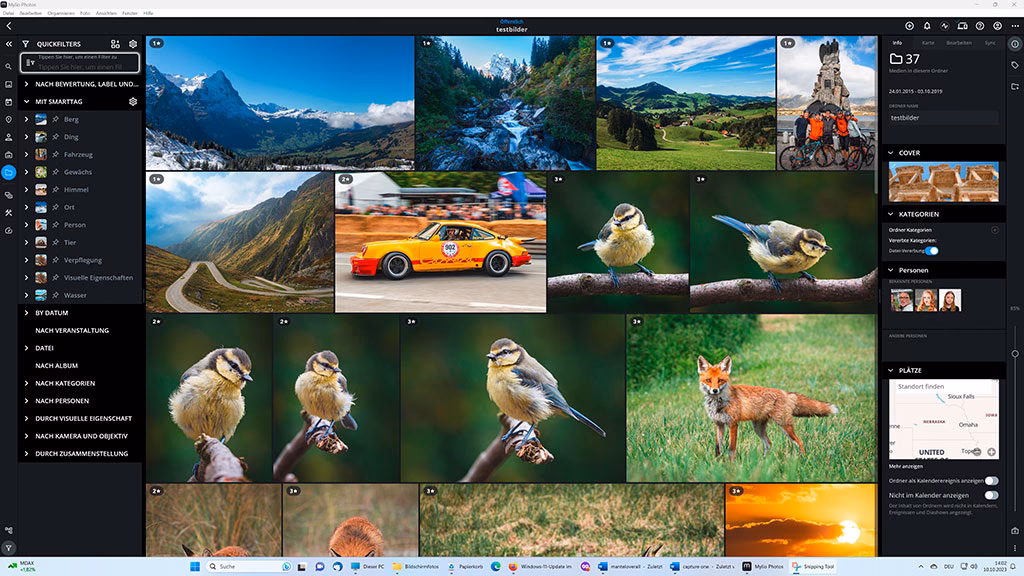This screenshot has width=1024, height=576.
Task: Click the wrench tools icon in the sidebar
Action: tap(8, 212)
